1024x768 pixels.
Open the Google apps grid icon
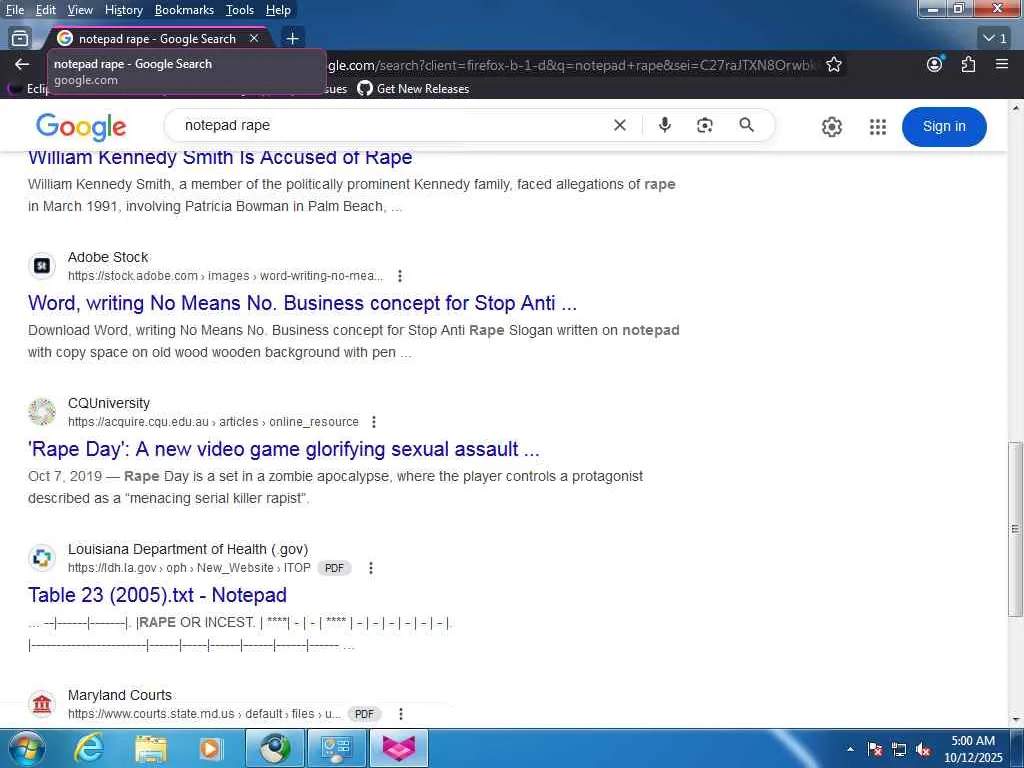coord(878,127)
